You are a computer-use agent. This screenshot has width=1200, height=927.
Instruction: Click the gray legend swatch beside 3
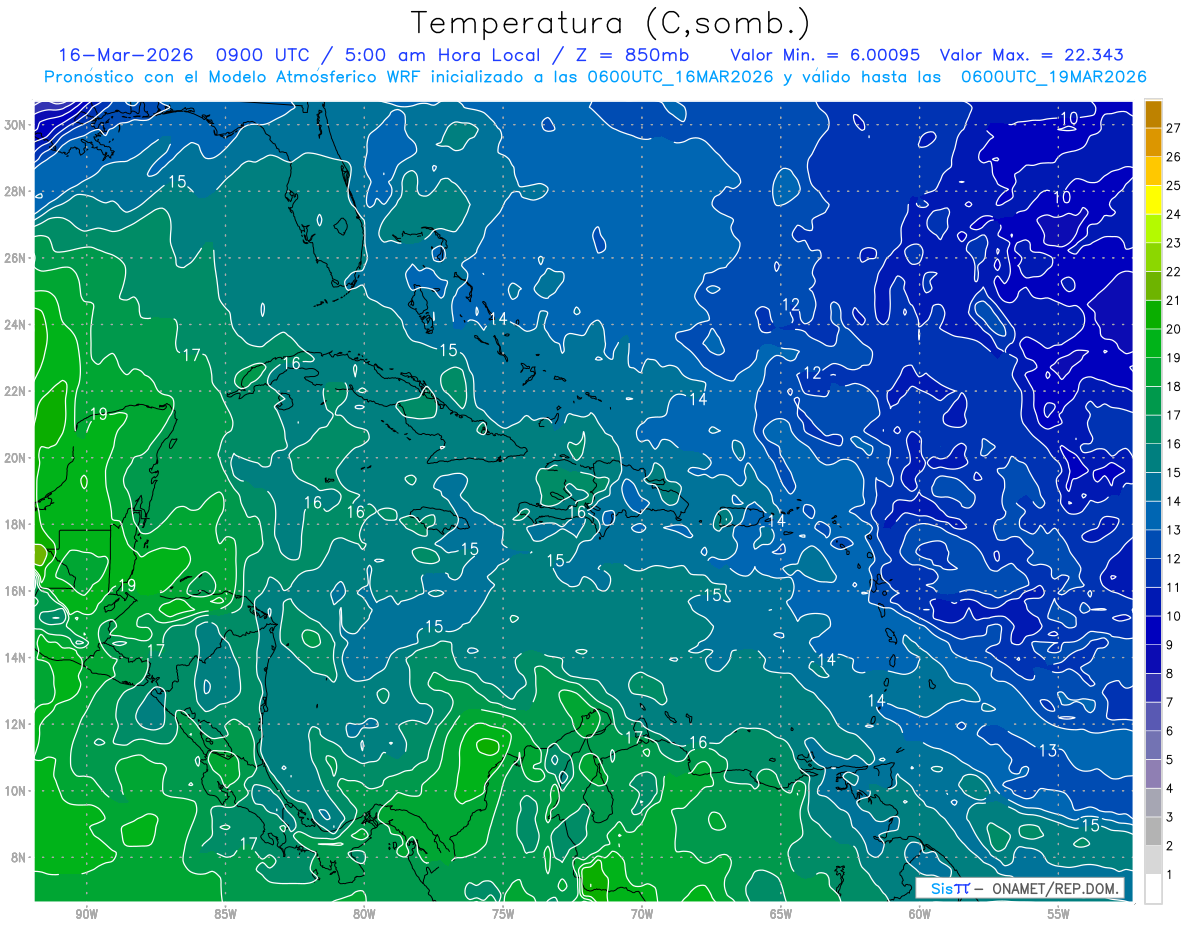click(1153, 831)
